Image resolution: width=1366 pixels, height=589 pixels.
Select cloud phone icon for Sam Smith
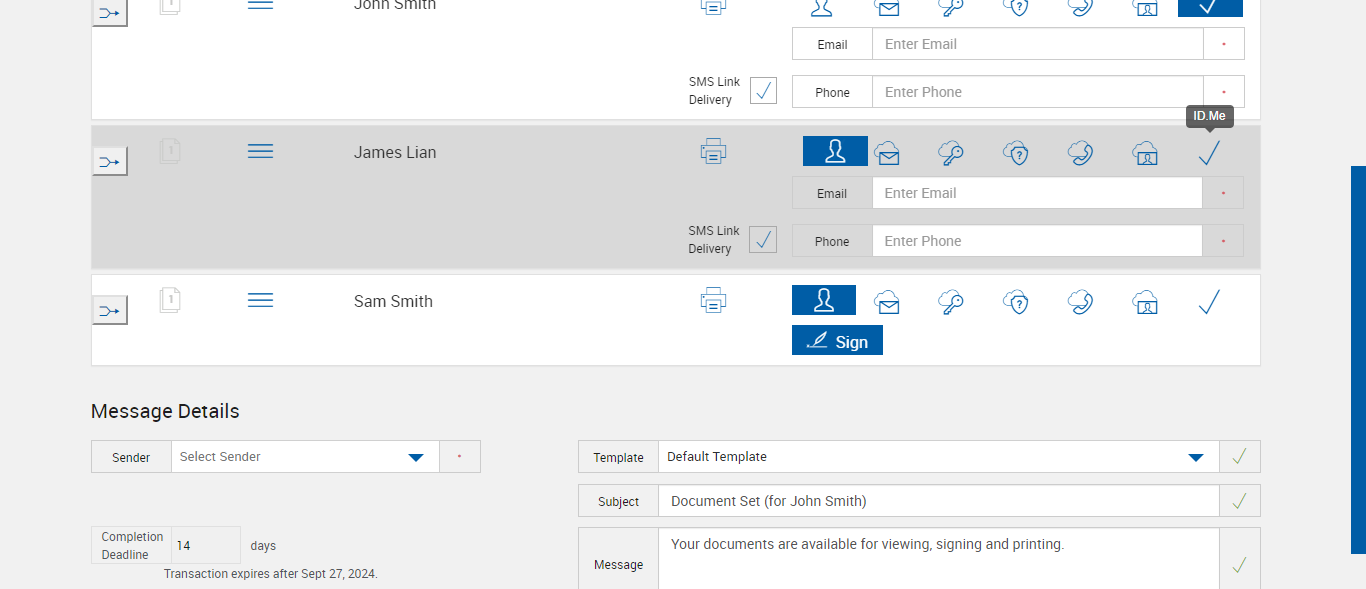click(x=1080, y=302)
